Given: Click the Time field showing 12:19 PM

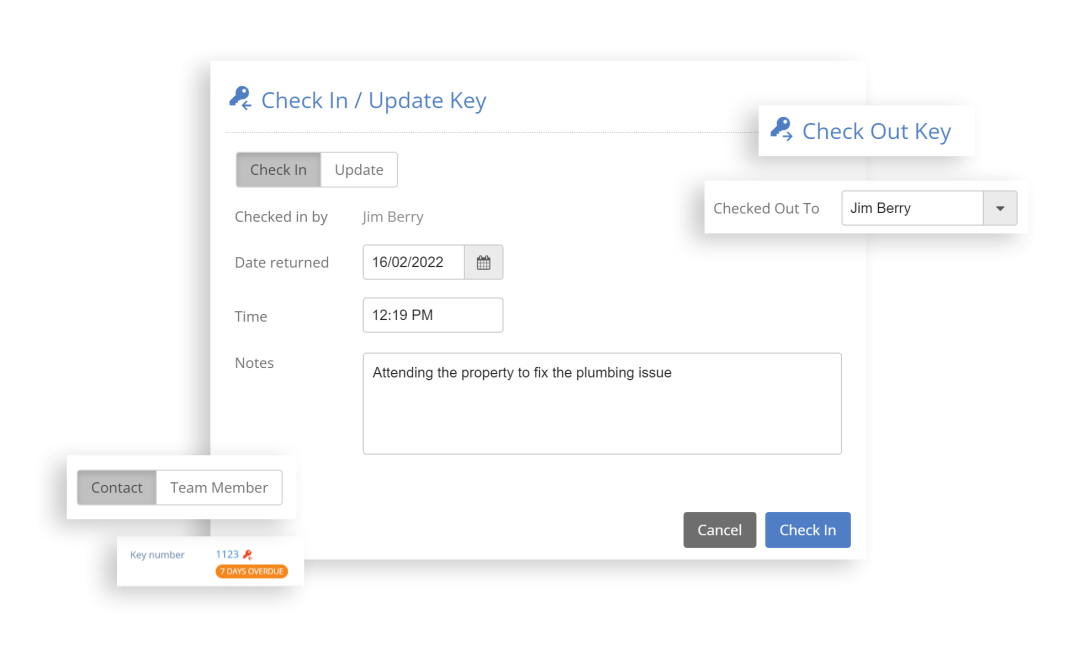Looking at the screenshot, I should (x=432, y=315).
